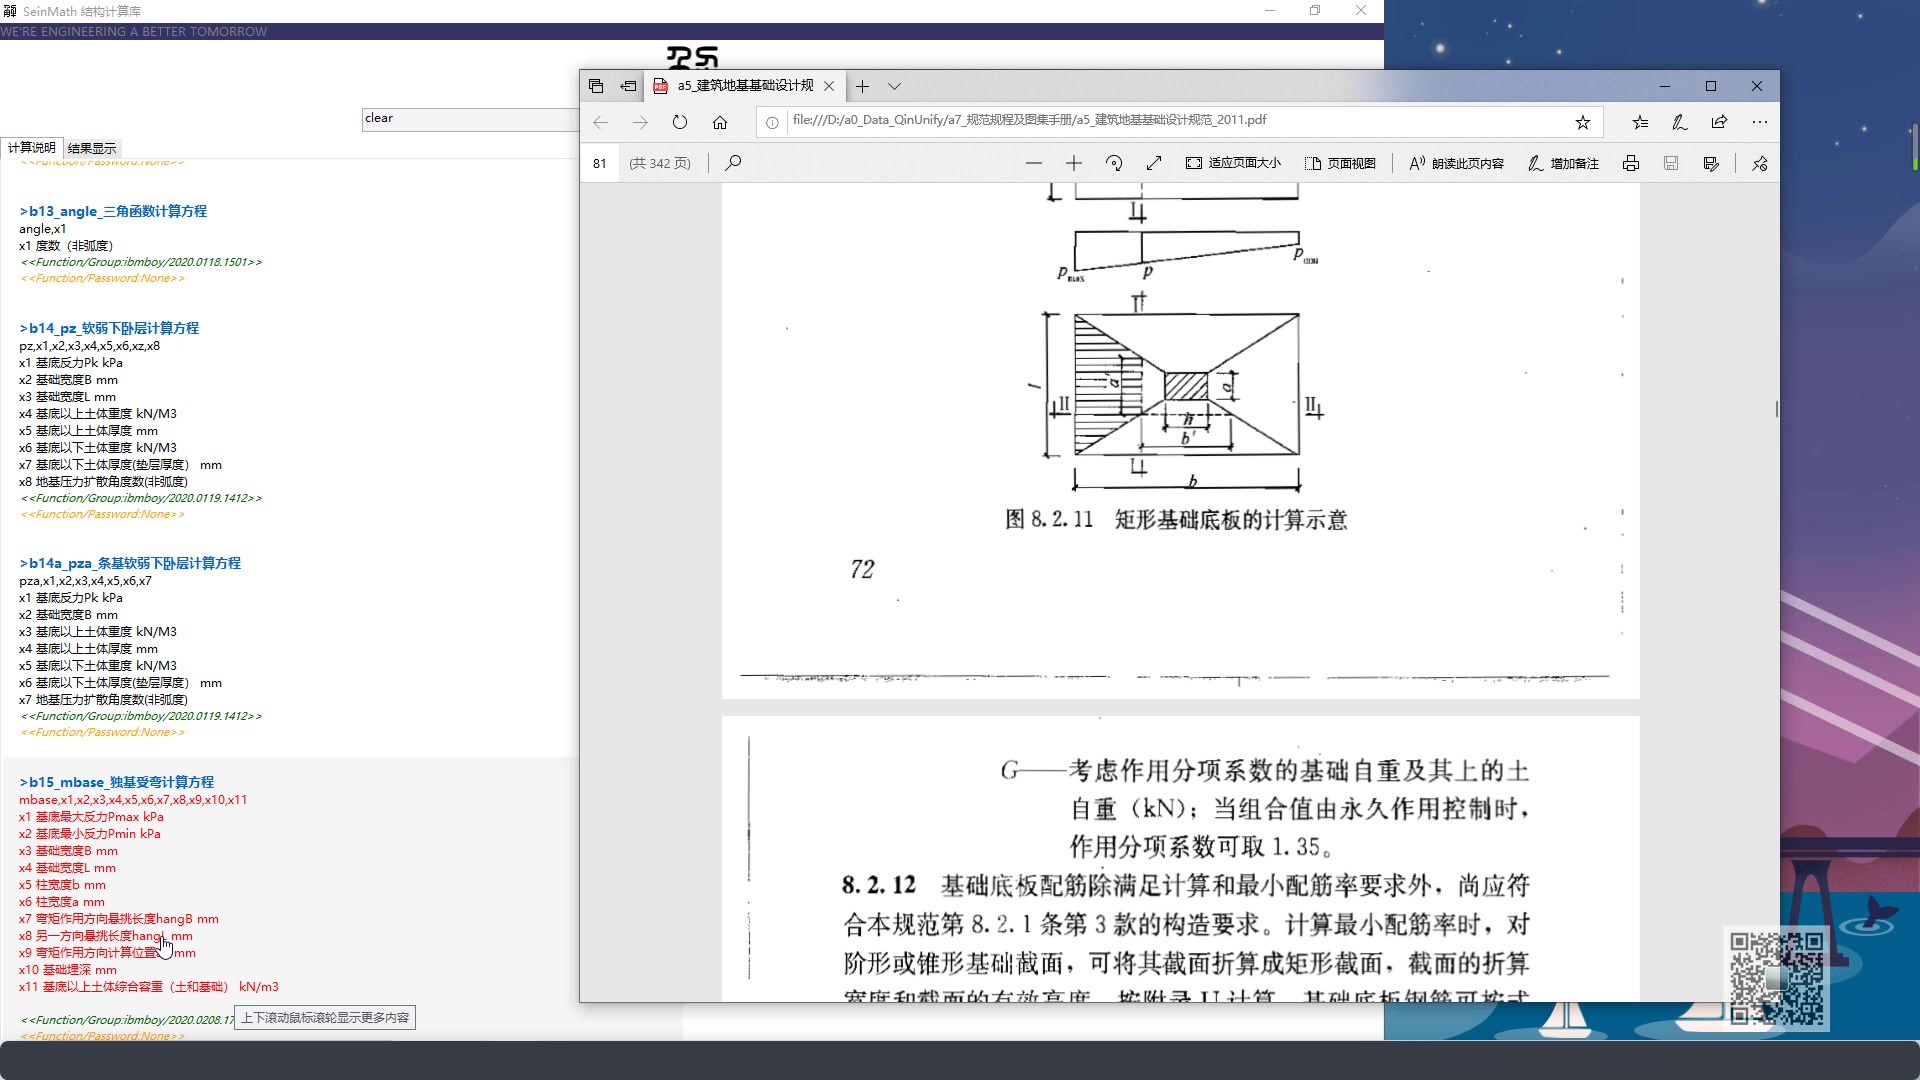Click the page number input showing 81
Viewport: 1920px width, 1080px height.
600,162
